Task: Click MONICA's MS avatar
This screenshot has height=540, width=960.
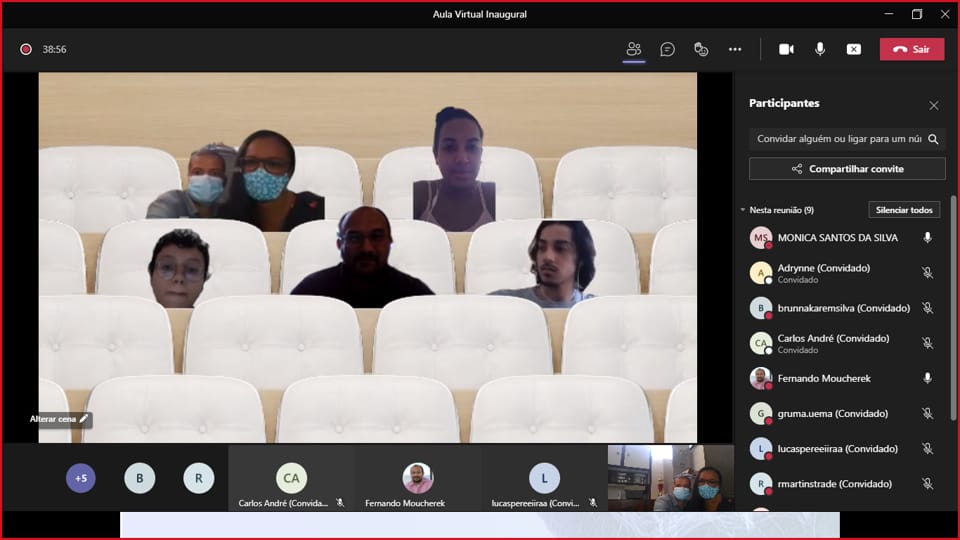Action: point(760,238)
